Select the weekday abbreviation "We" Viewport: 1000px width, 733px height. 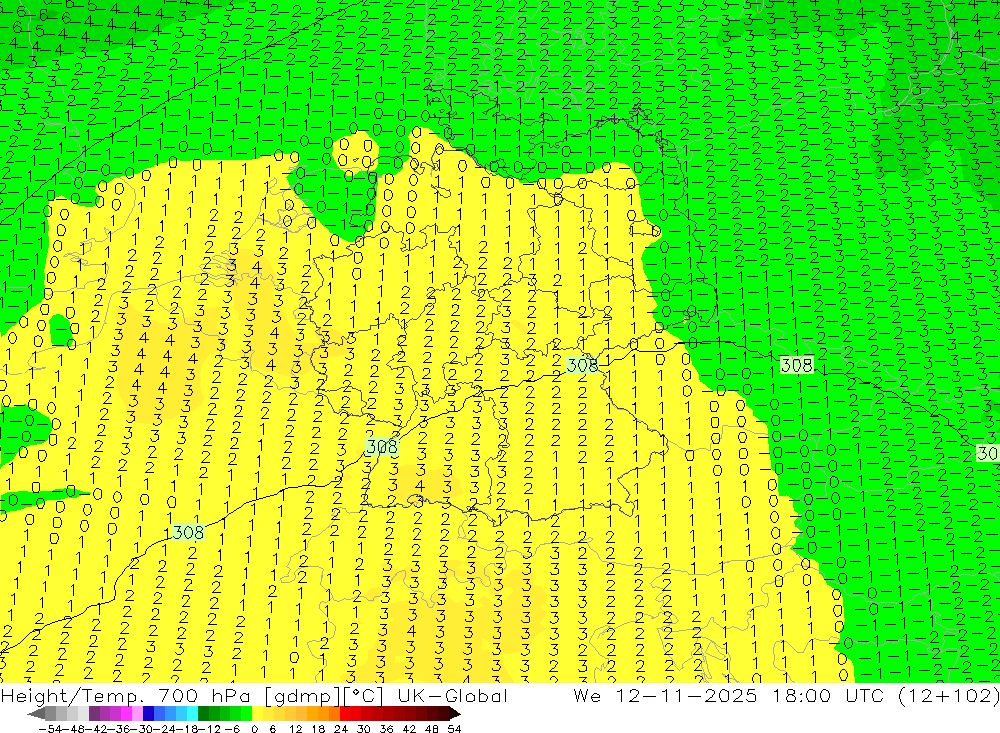pos(587,695)
